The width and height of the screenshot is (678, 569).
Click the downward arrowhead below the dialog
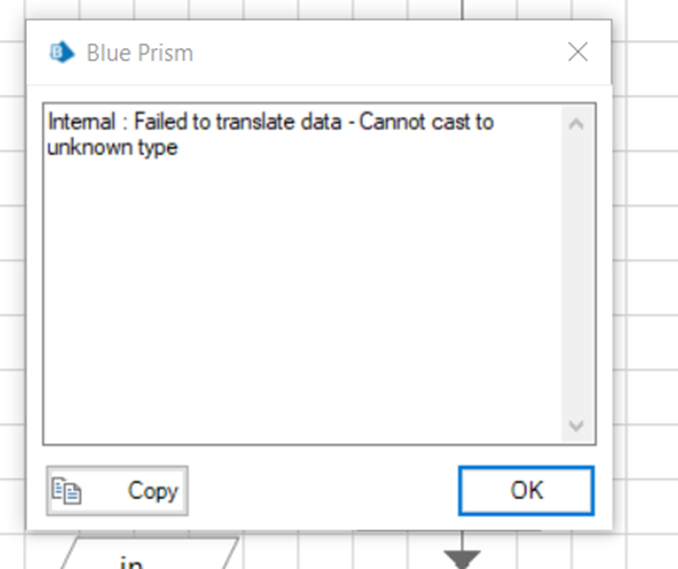coord(462,558)
